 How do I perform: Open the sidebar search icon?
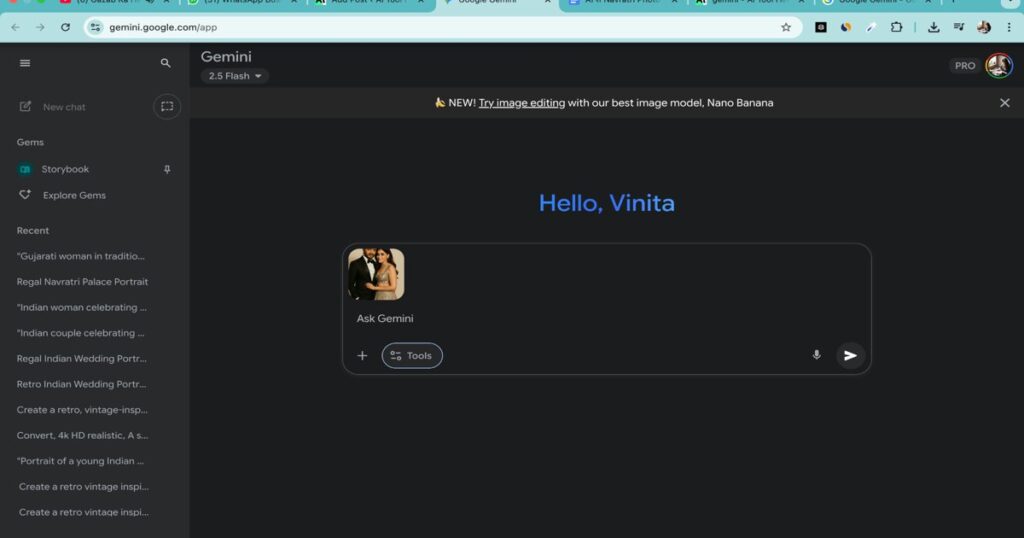point(165,63)
